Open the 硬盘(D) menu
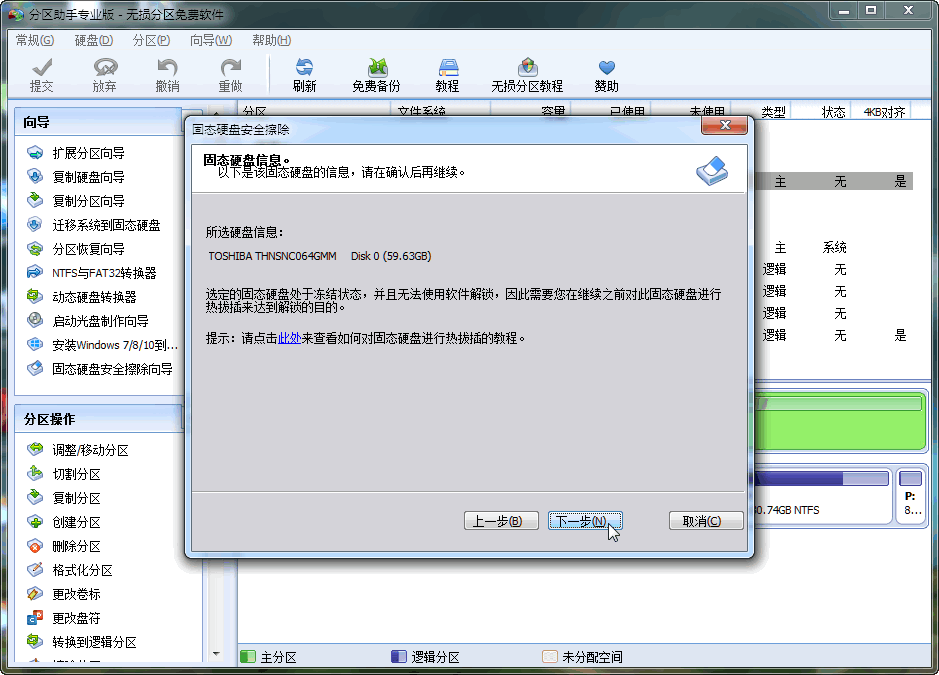 click(93, 40)
